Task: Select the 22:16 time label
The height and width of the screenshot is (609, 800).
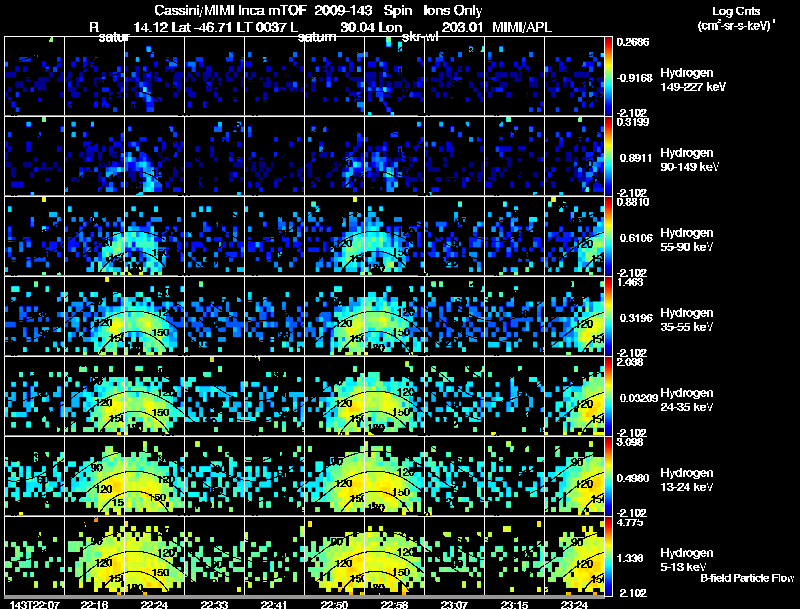Action: click(94, 604)
